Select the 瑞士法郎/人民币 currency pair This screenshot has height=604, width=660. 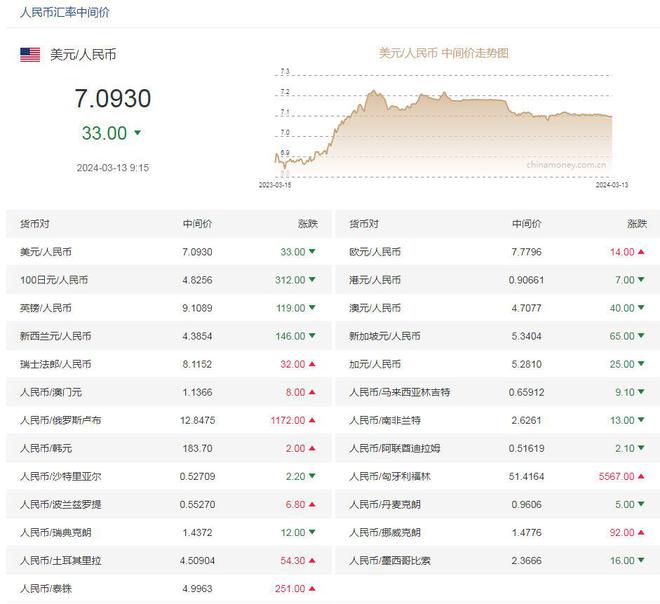[56, 364]
